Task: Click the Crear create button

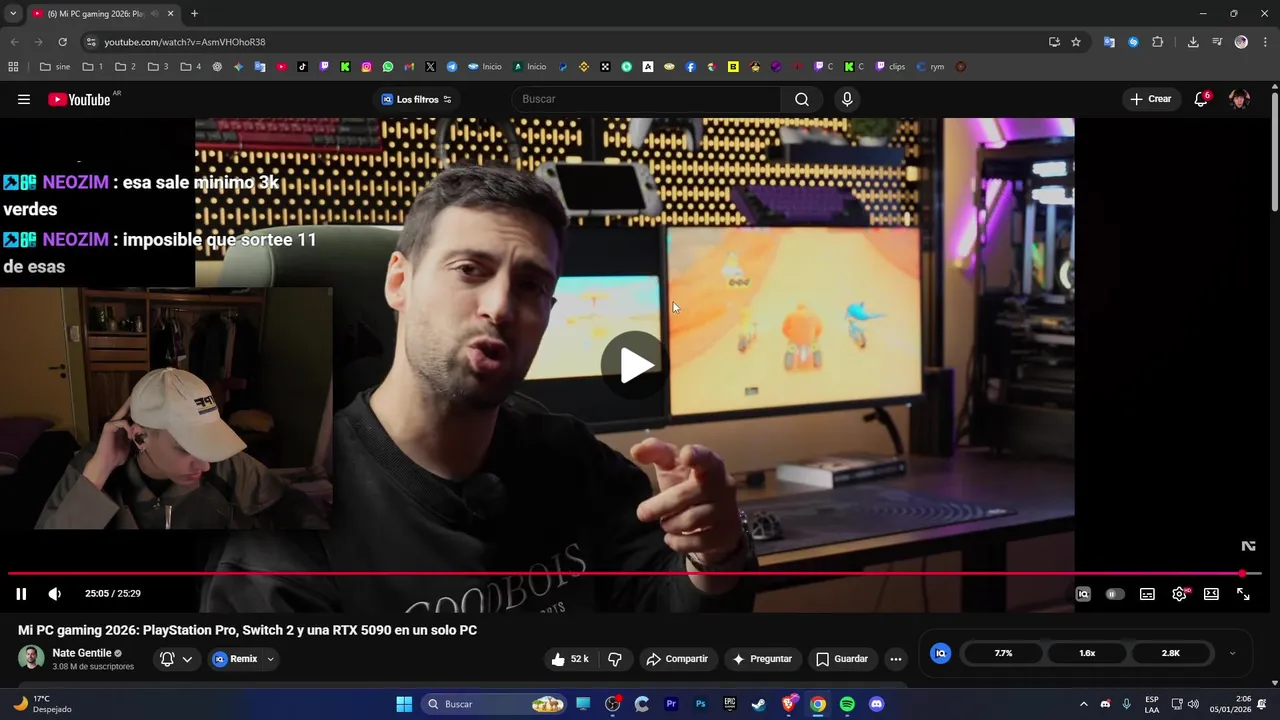Action: pyautogui.click(x=1151, y=99)
